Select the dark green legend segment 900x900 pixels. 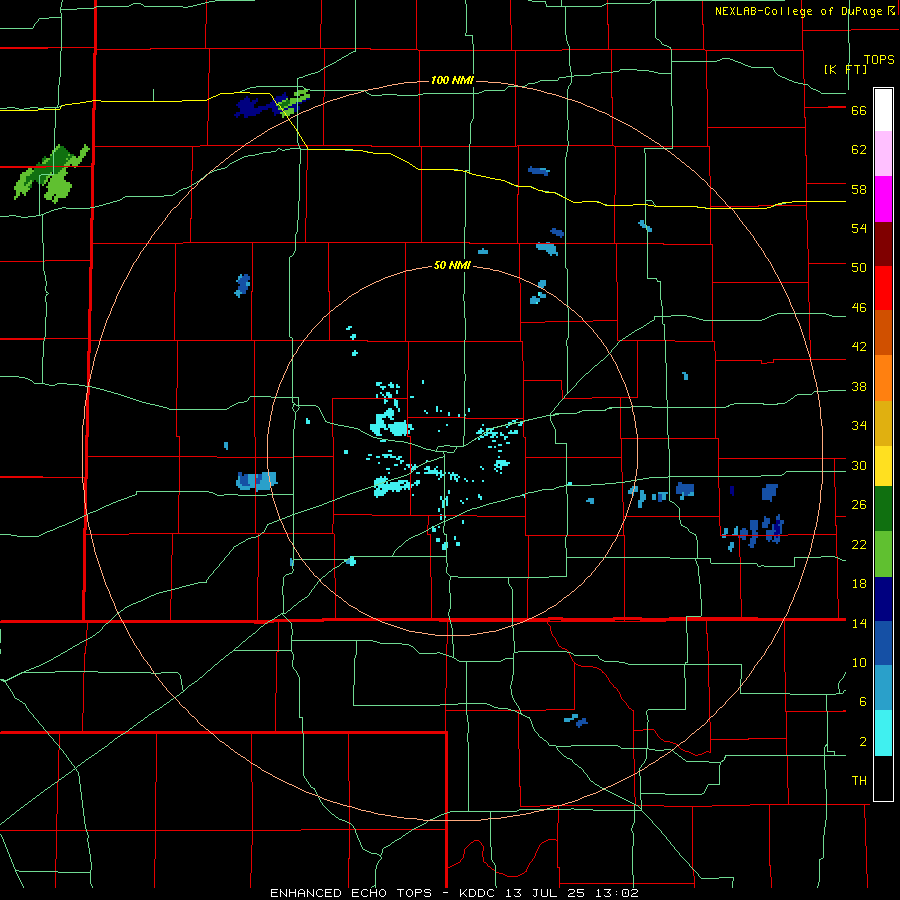(x=883, y=509)
